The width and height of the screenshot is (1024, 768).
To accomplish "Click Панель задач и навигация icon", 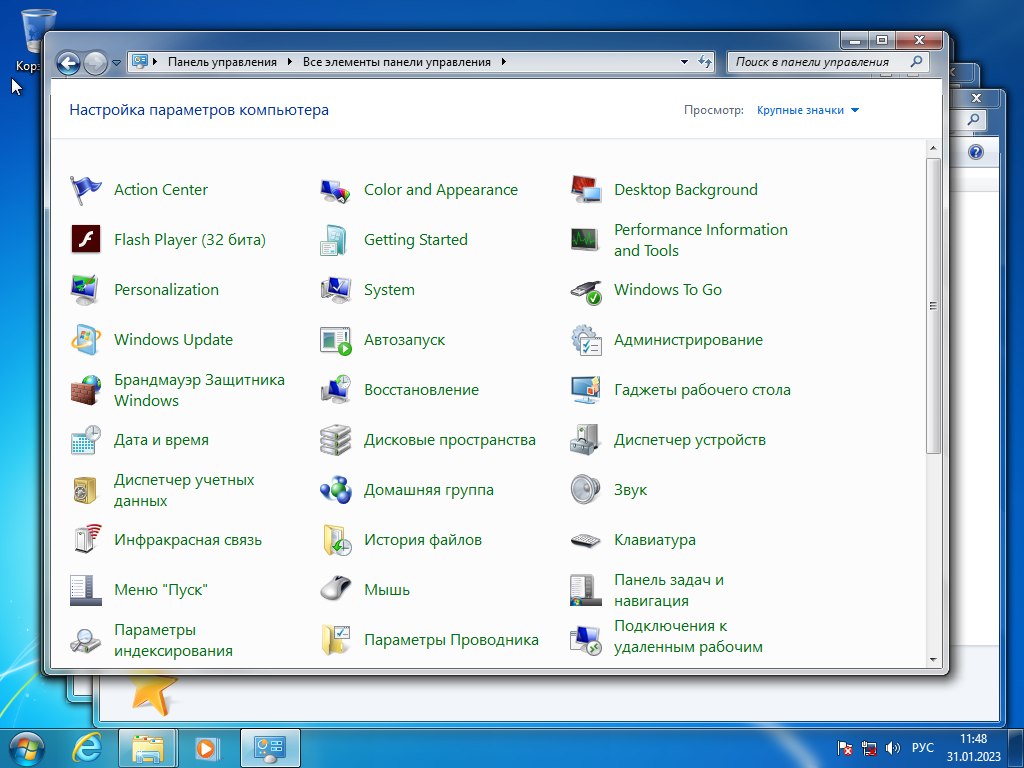I will click(x=586, y=590).
